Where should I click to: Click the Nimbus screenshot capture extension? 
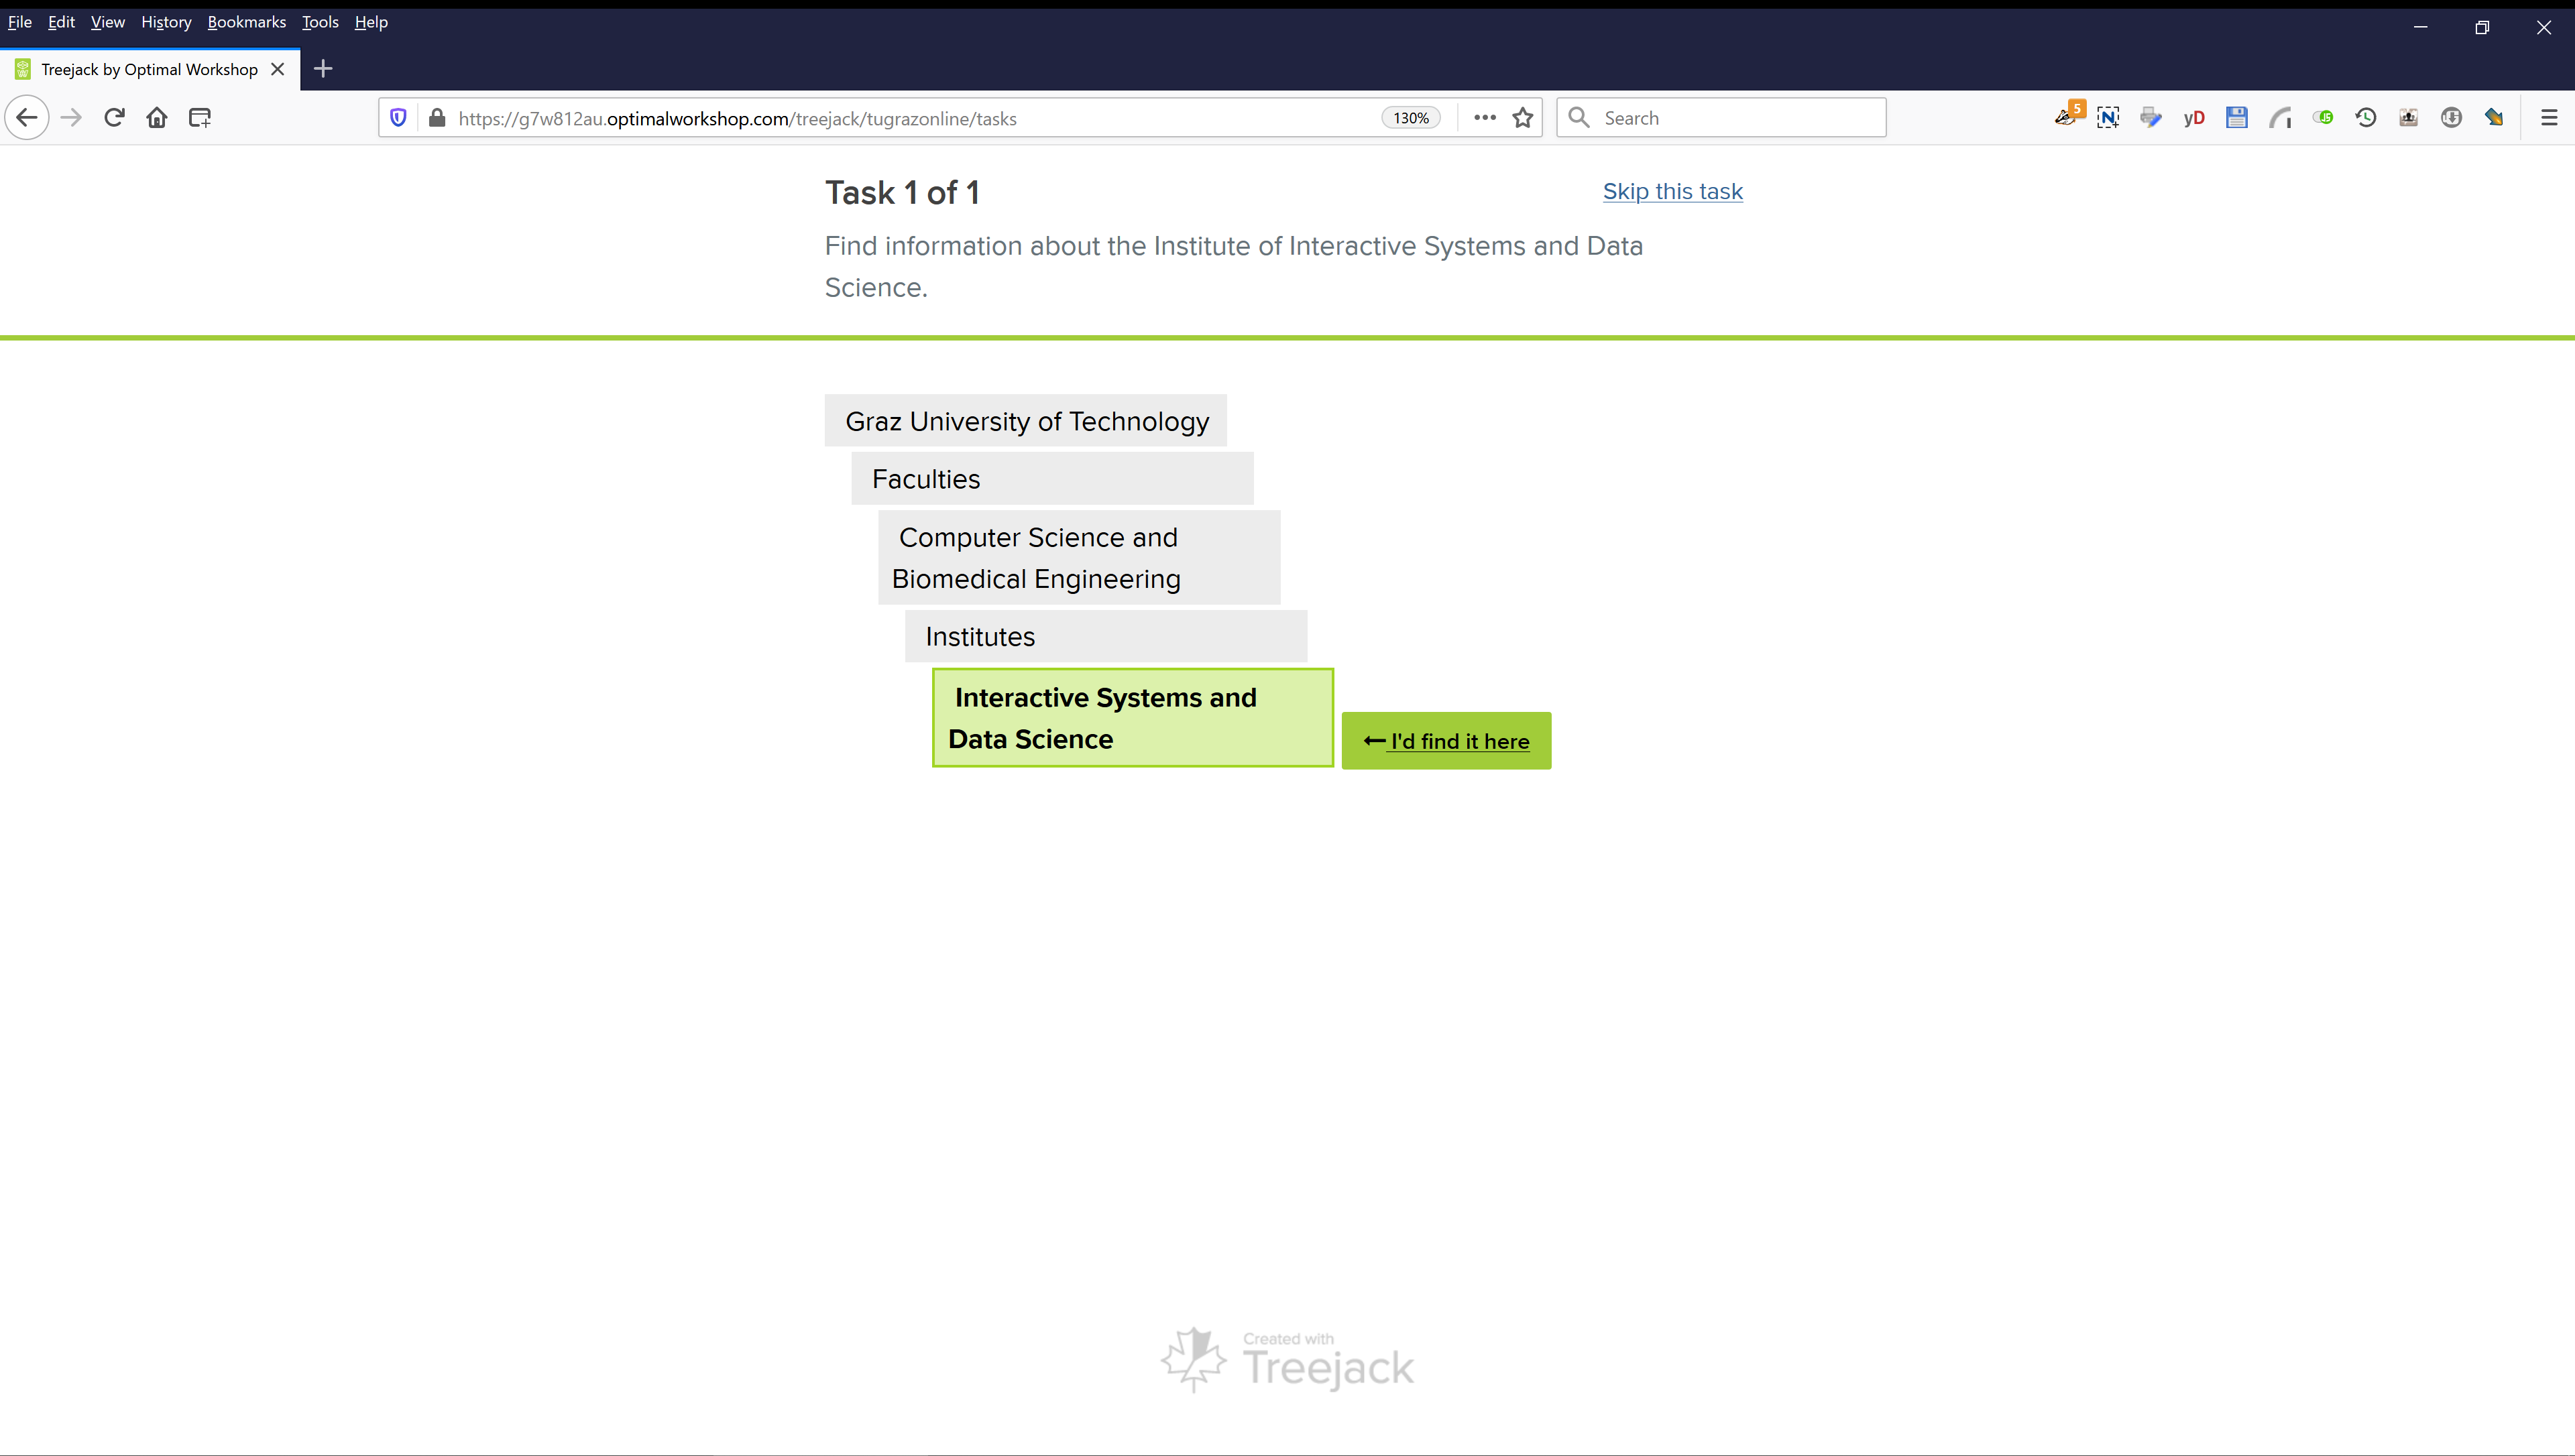click(x=2108, y=117)
